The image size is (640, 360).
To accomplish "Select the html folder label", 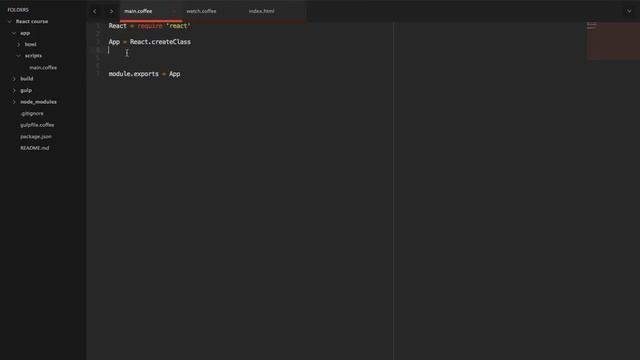I will (30, 44).
